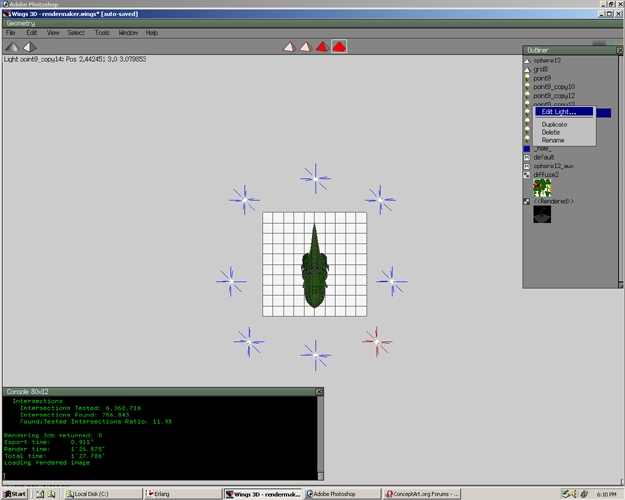
Task: Click point9_copy10 light bulb icon
Action: tap(527, 87)
